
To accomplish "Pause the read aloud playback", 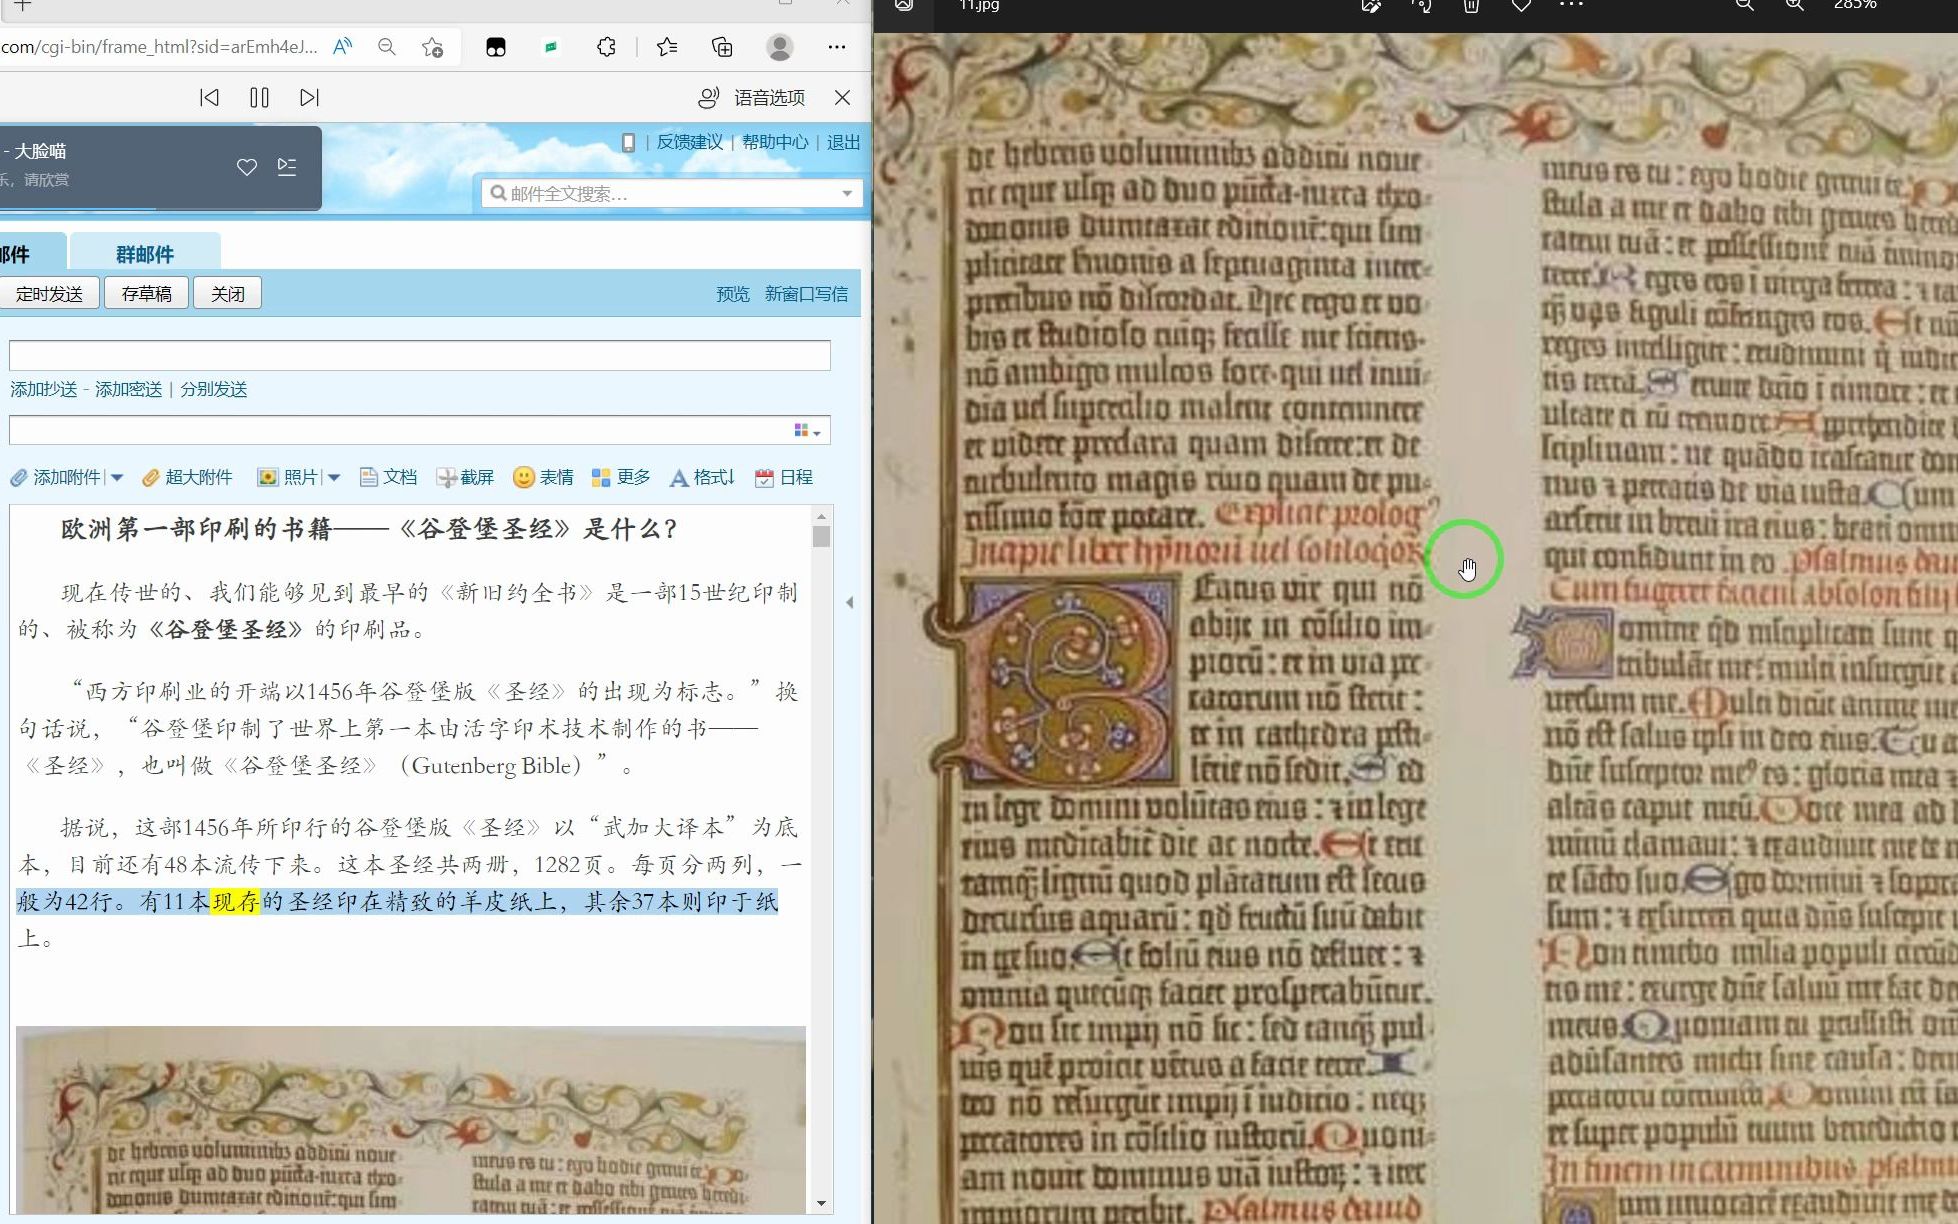I will tap(259, 97).
